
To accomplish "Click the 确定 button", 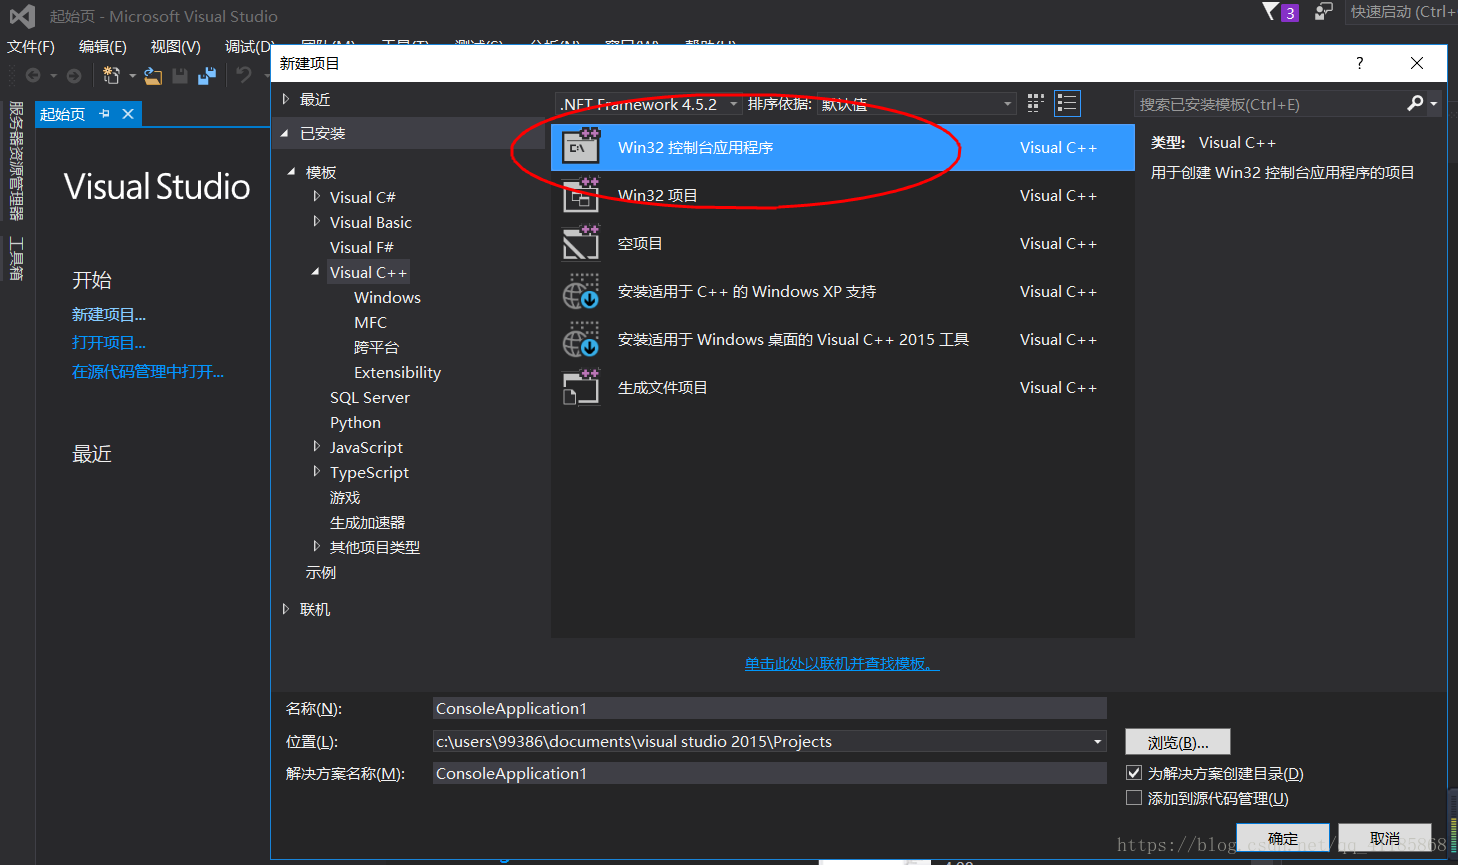I will [1283, 838].
